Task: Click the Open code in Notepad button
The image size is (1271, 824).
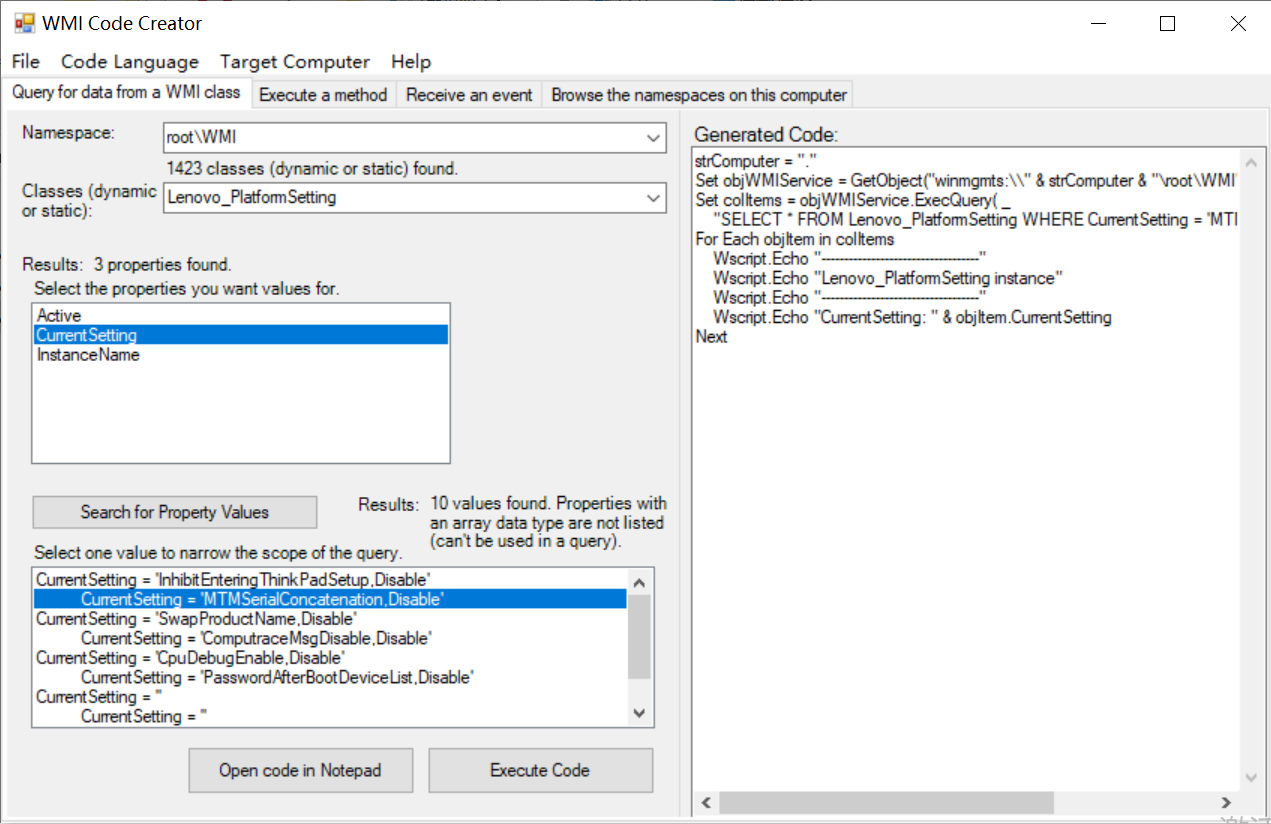Action: (300, 770)
